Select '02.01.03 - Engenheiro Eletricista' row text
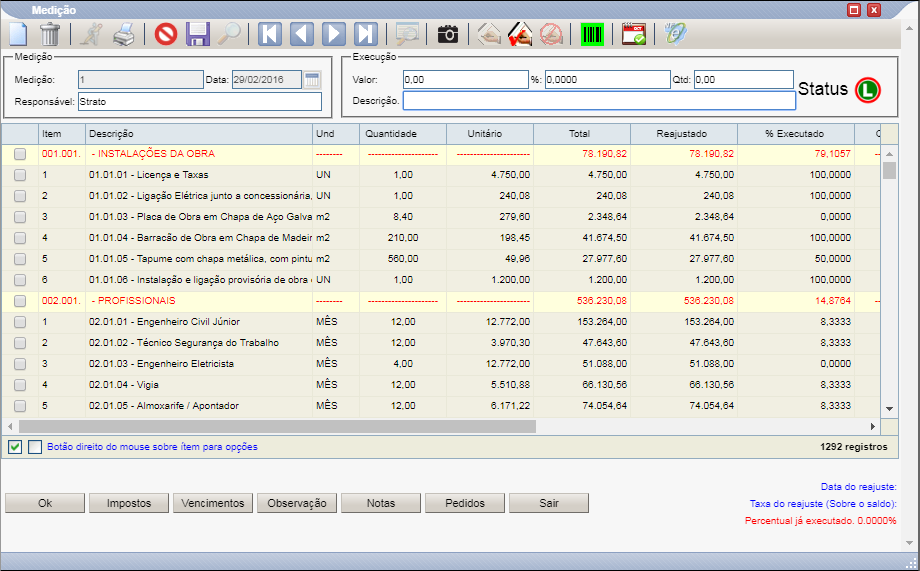 click(161, 364)
